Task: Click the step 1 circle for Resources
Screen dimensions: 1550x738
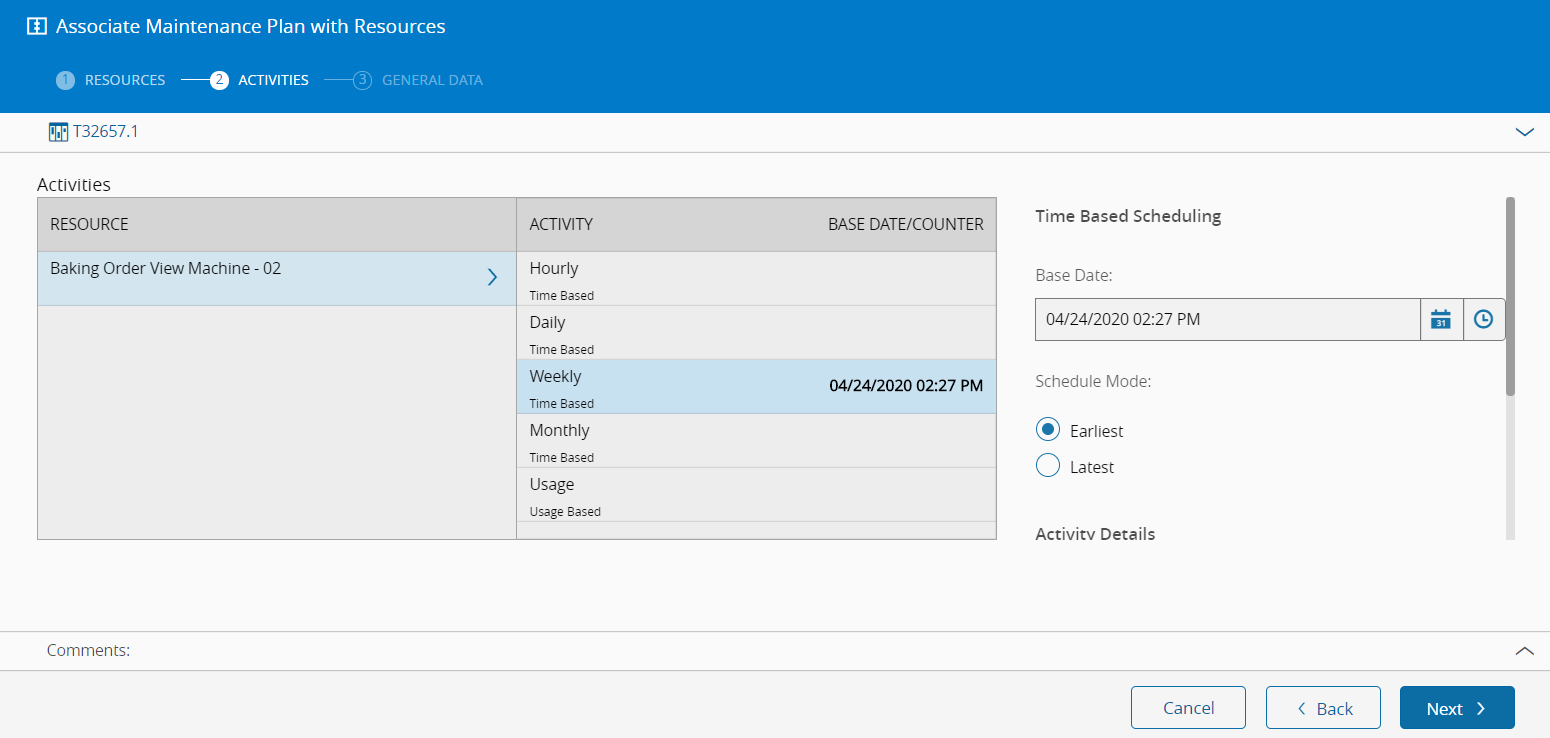Action: (65, 80)
